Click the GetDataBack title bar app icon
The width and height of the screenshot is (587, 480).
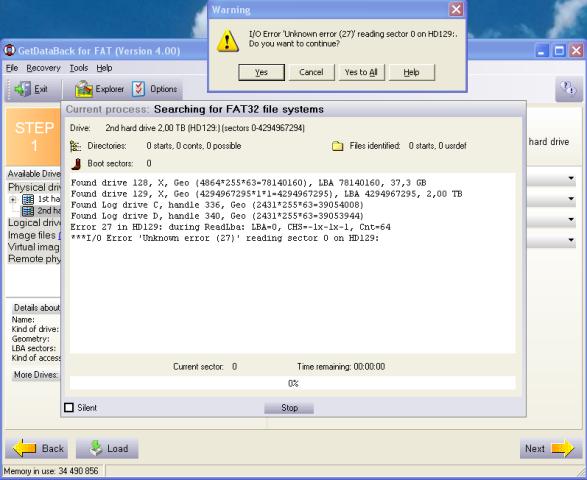pos(9,50)
